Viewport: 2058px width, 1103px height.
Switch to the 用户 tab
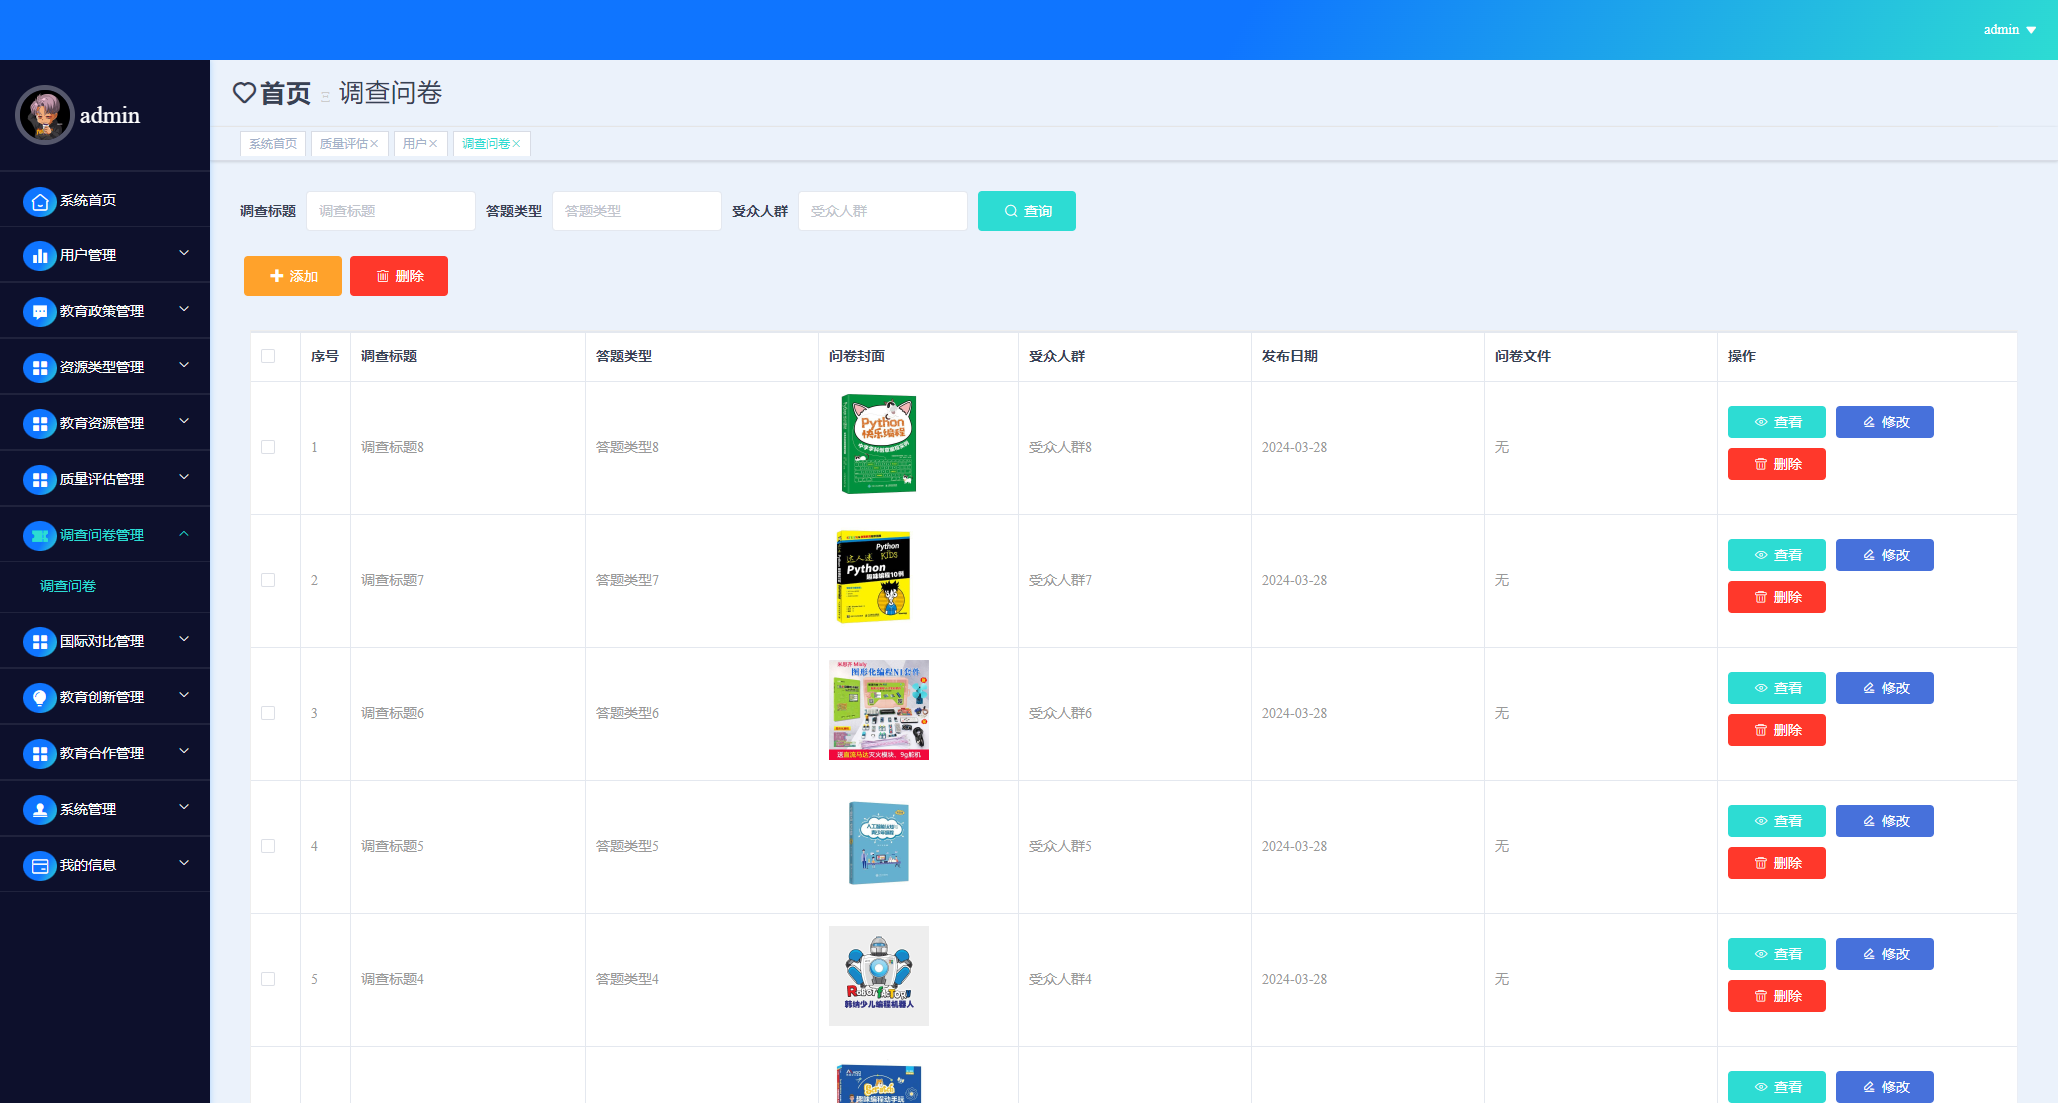[414, 144]
